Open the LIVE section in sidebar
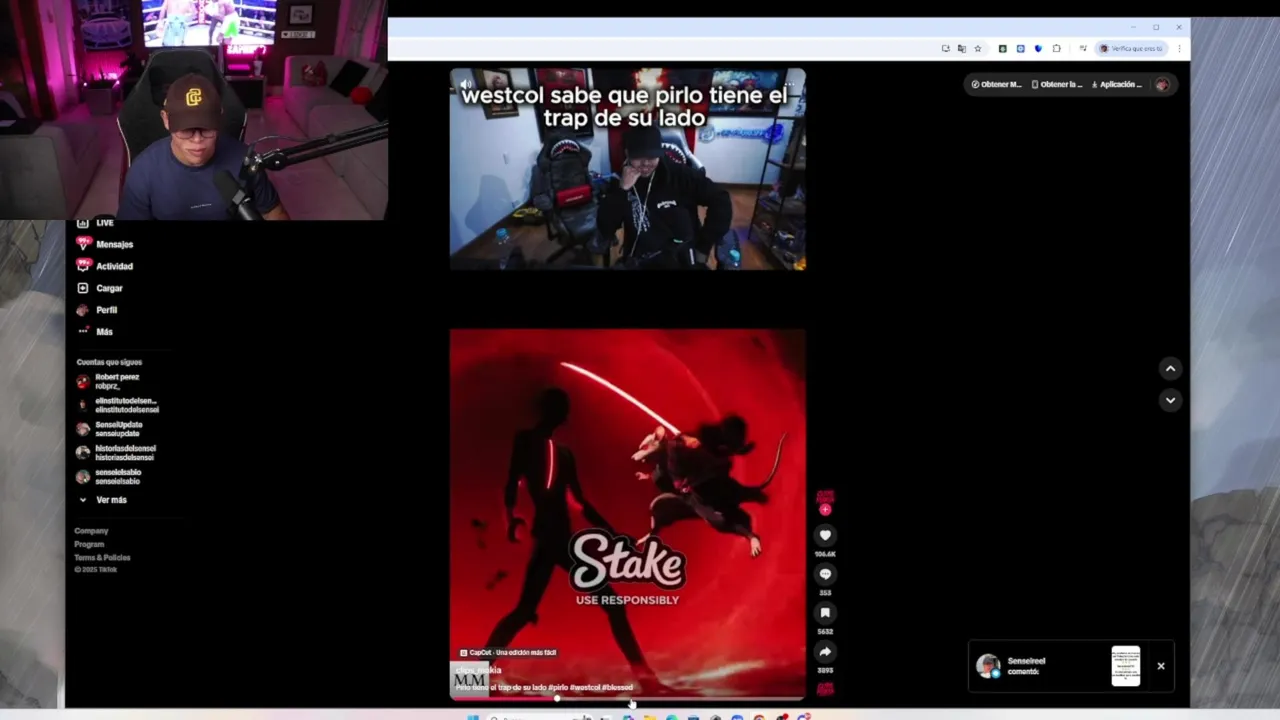Viewport: 1280px width, 720px height. point(94,223)
